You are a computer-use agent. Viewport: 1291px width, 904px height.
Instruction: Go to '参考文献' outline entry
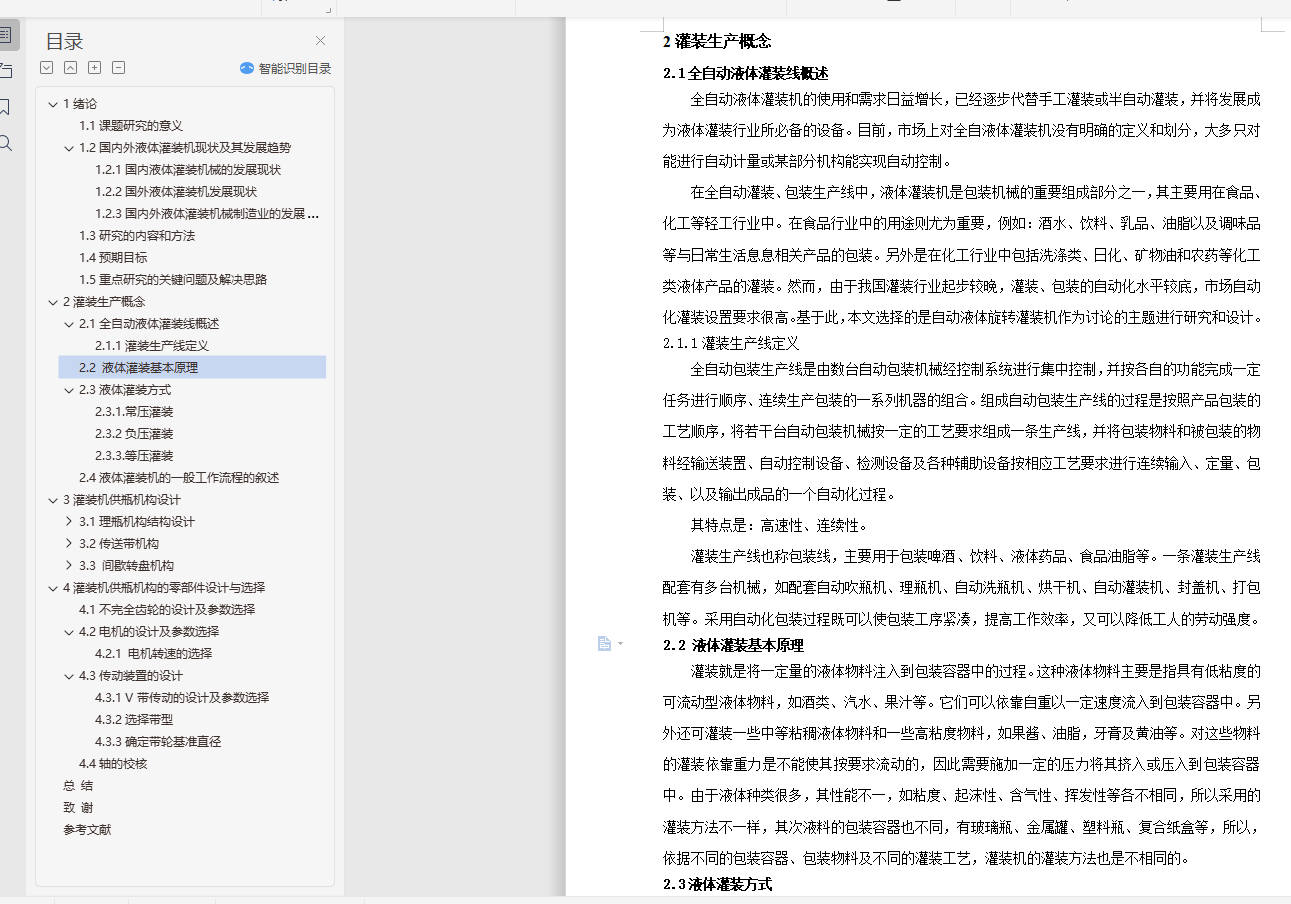click(x=87, y=829)
